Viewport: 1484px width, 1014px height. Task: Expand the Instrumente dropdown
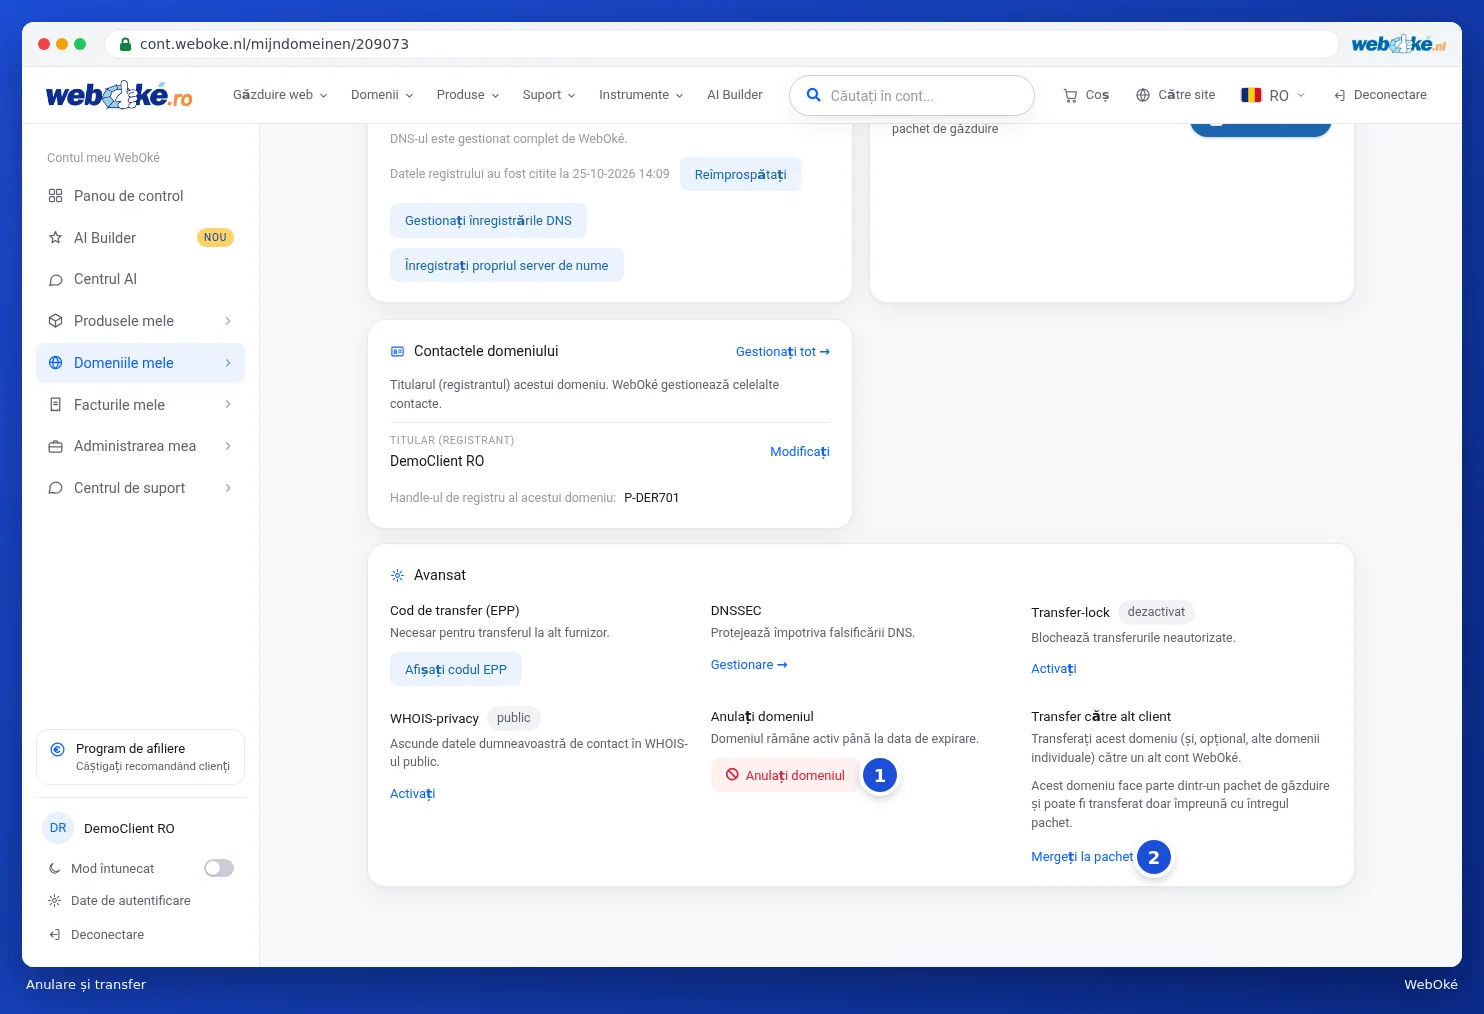tap(641, 95)
